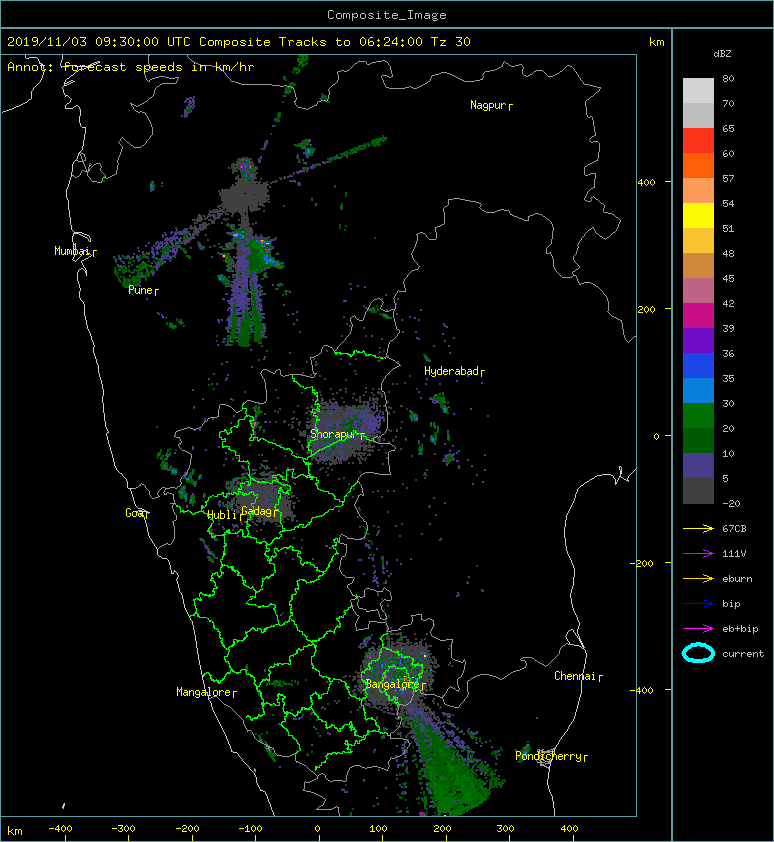This screenshot has height=842, width=774.
Task: Click the magenta eb+bip arrow legend icon
Action: 698,629
